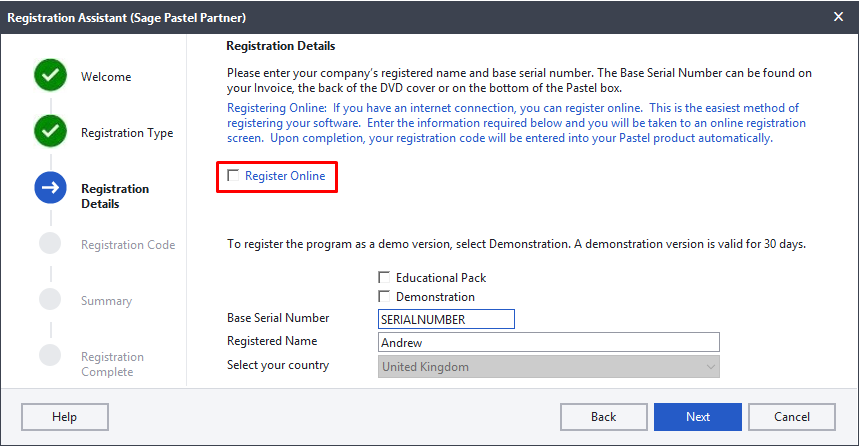
Task: Tick the Educational Pack checkbox
Action: coord(384,277)
